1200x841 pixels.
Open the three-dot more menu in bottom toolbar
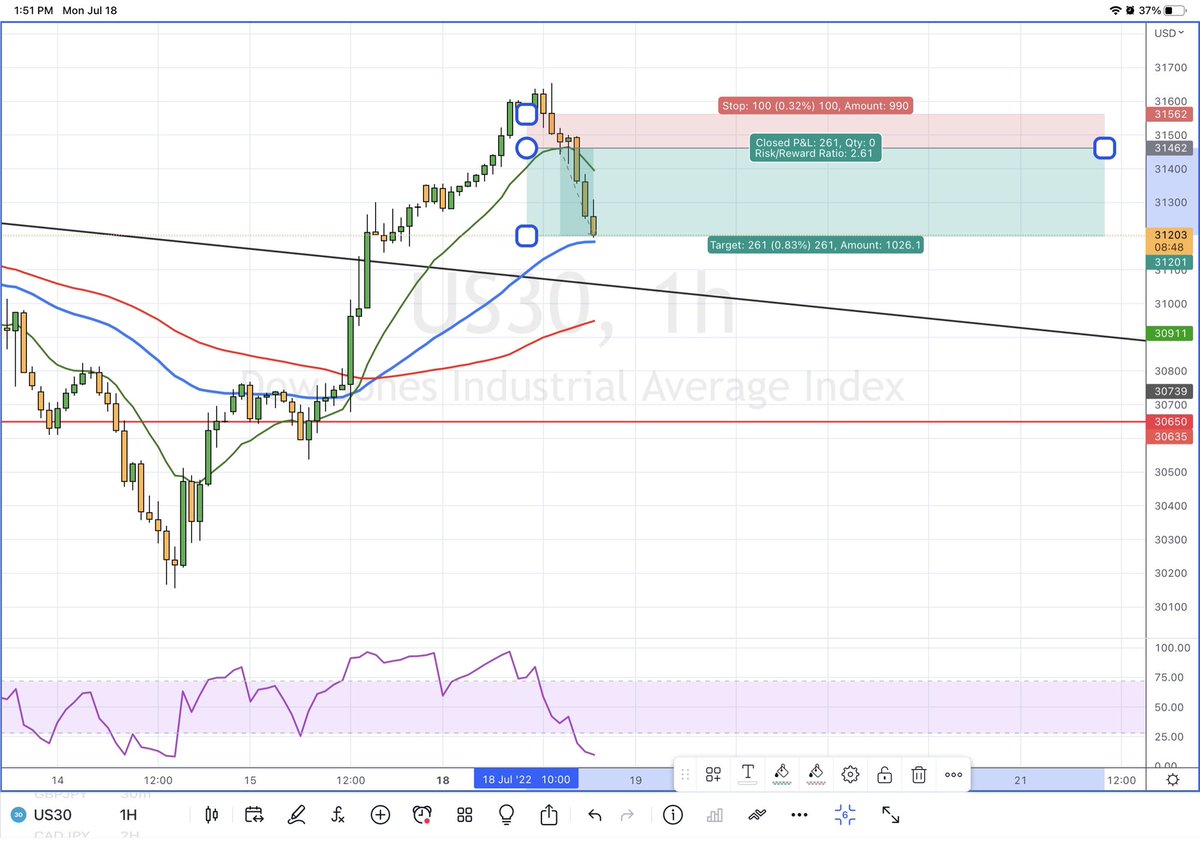799,815
